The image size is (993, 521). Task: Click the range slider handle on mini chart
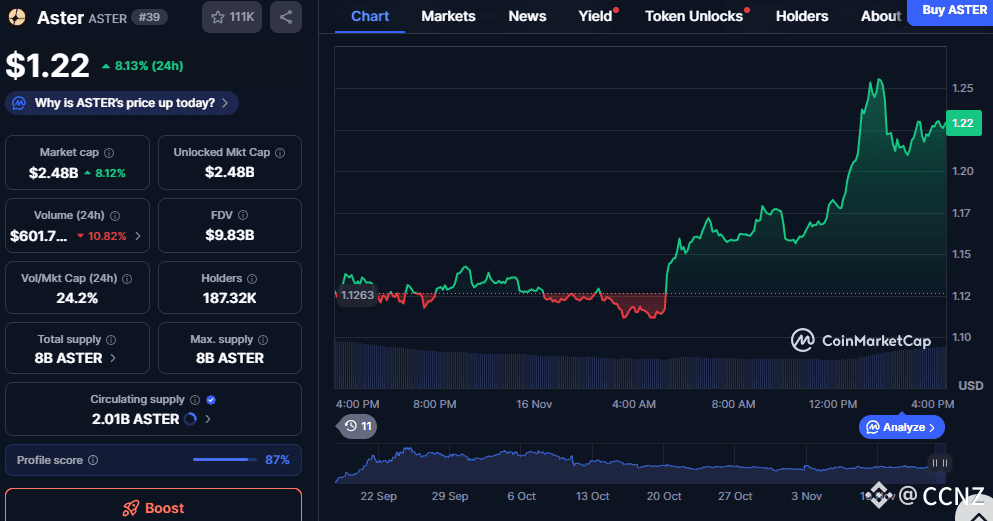click(939, 463)
